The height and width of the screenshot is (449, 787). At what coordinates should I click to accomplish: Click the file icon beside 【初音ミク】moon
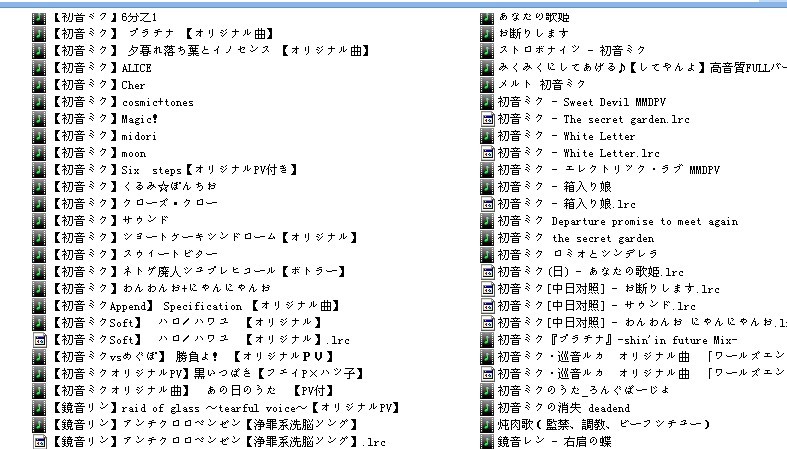point(39,153)
